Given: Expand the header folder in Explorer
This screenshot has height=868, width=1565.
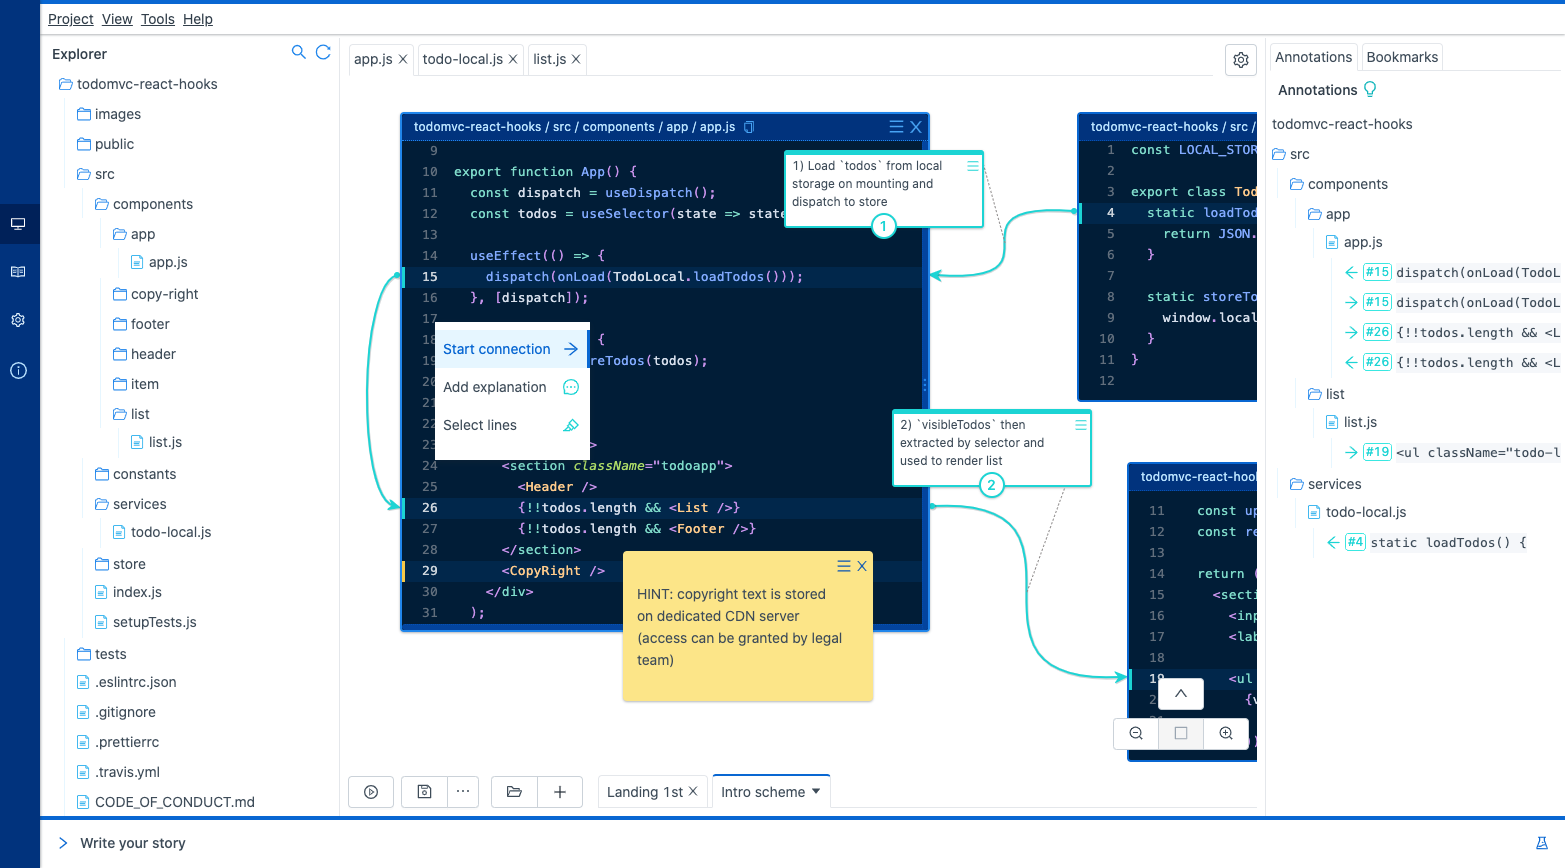Looking at the screenshot, I should pos(144,354).
